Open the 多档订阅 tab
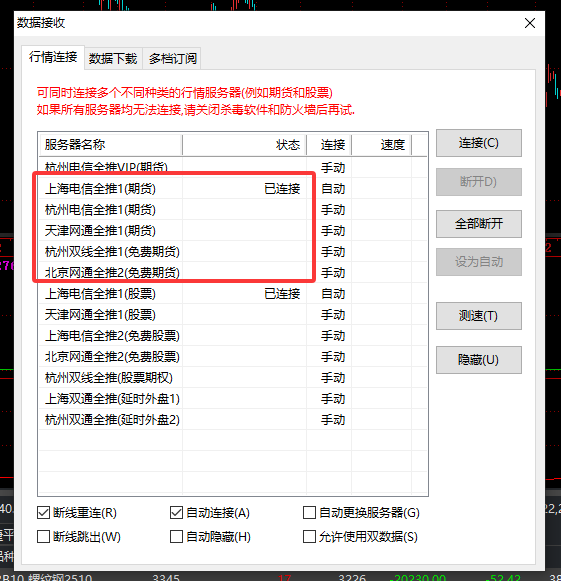The width and height of the screenshot is (561, 581). (x=173, y=59)
